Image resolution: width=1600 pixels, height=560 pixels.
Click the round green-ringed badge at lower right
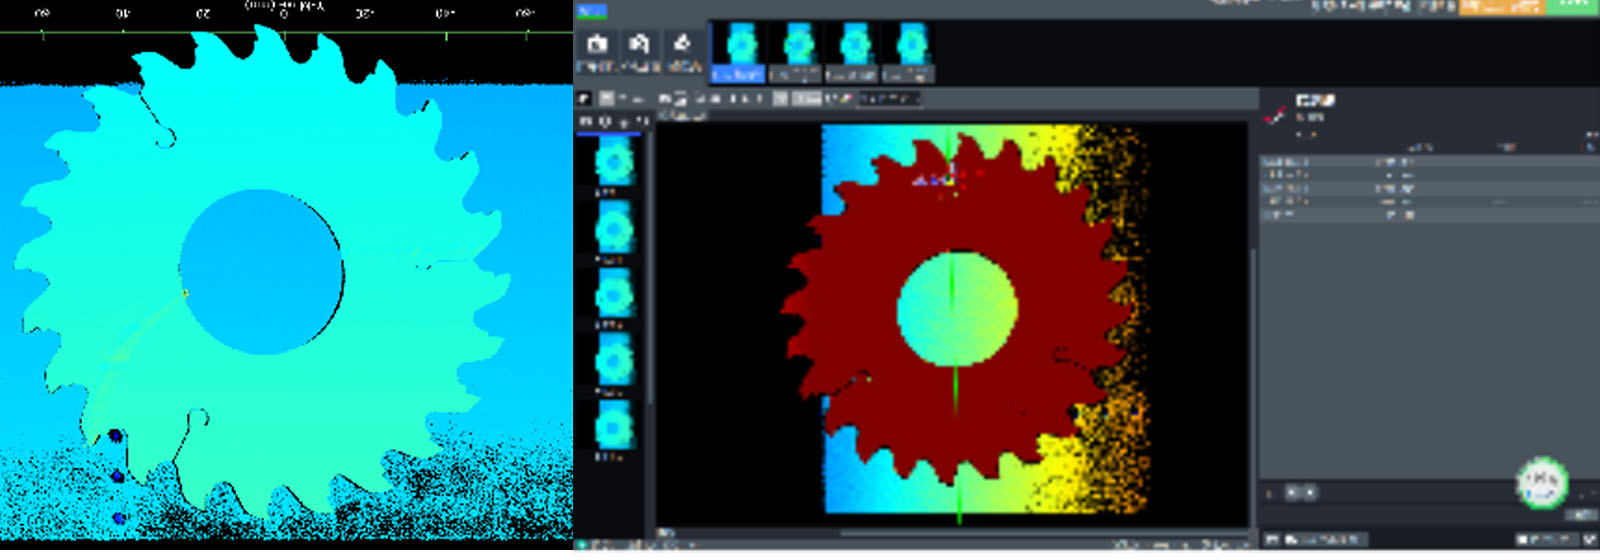tap(1541, 483)
